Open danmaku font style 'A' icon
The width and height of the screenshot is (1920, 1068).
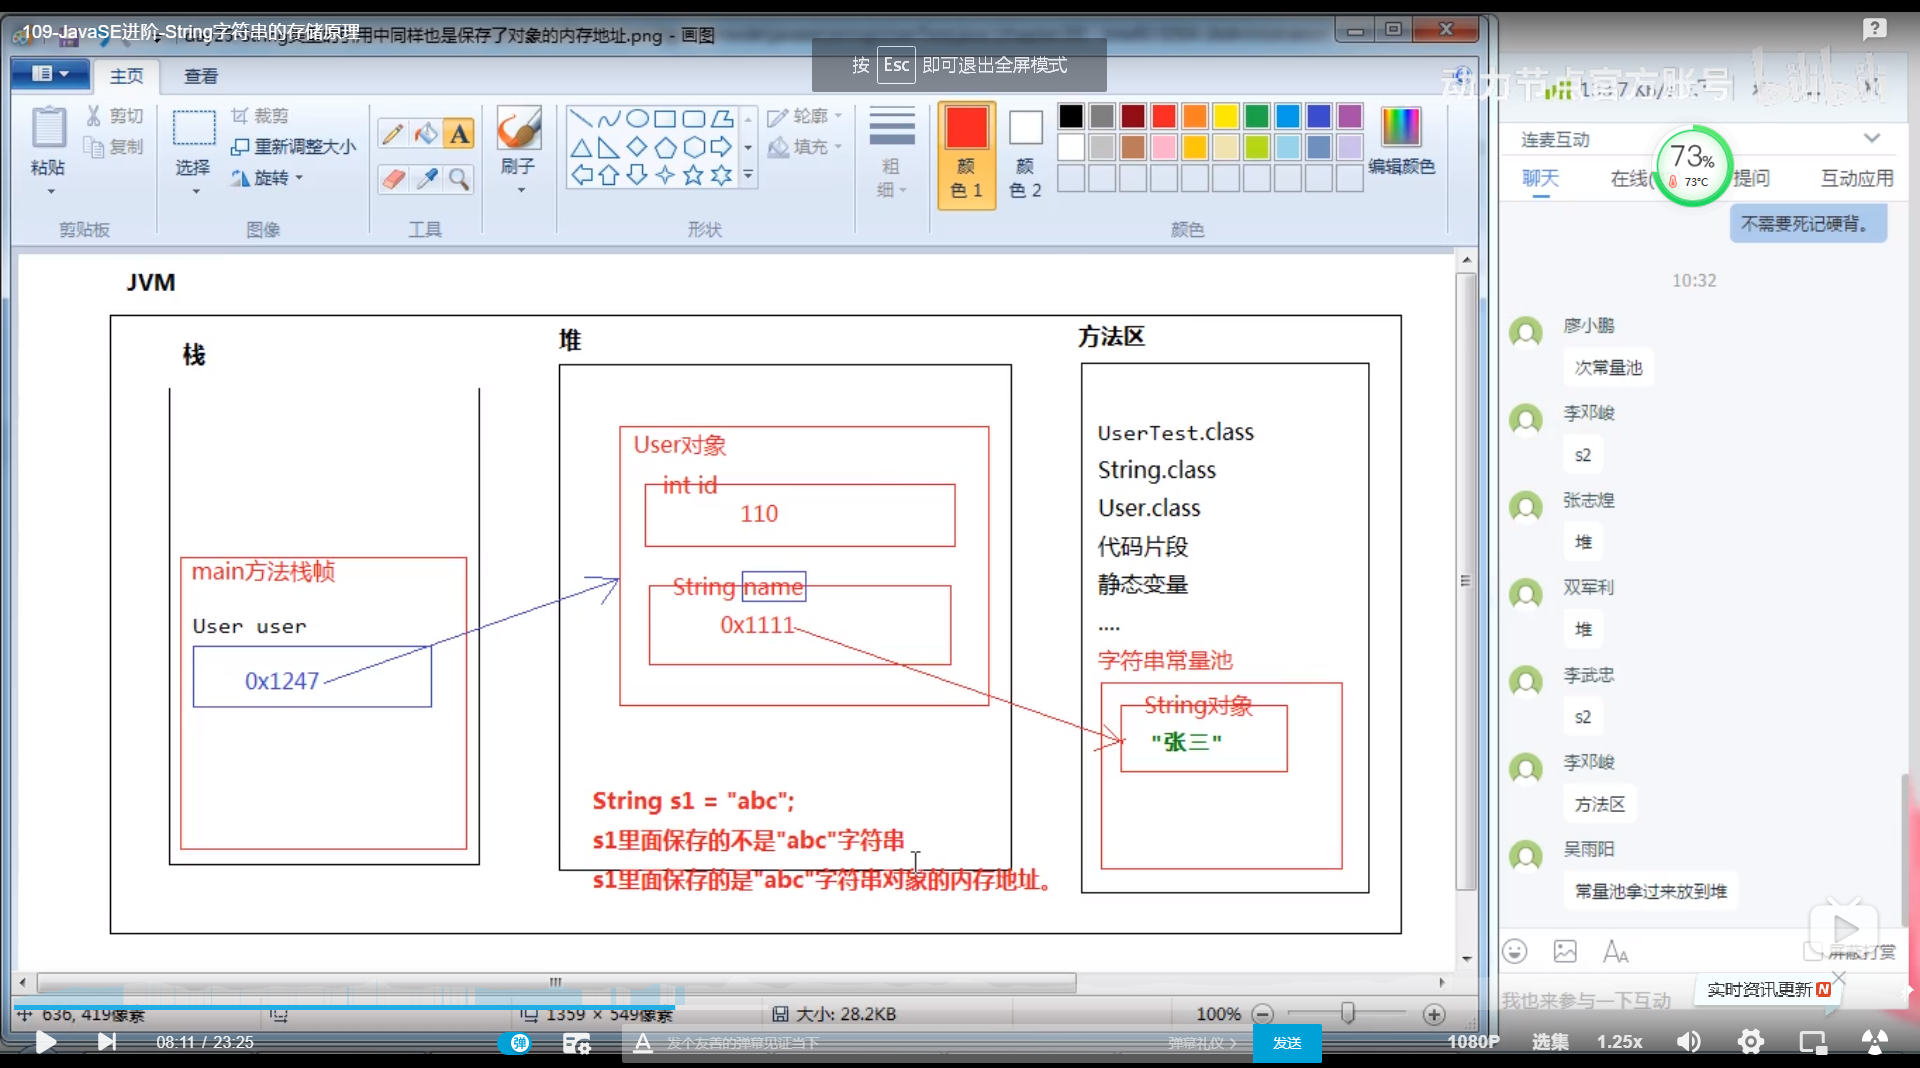coord(642,1043)
